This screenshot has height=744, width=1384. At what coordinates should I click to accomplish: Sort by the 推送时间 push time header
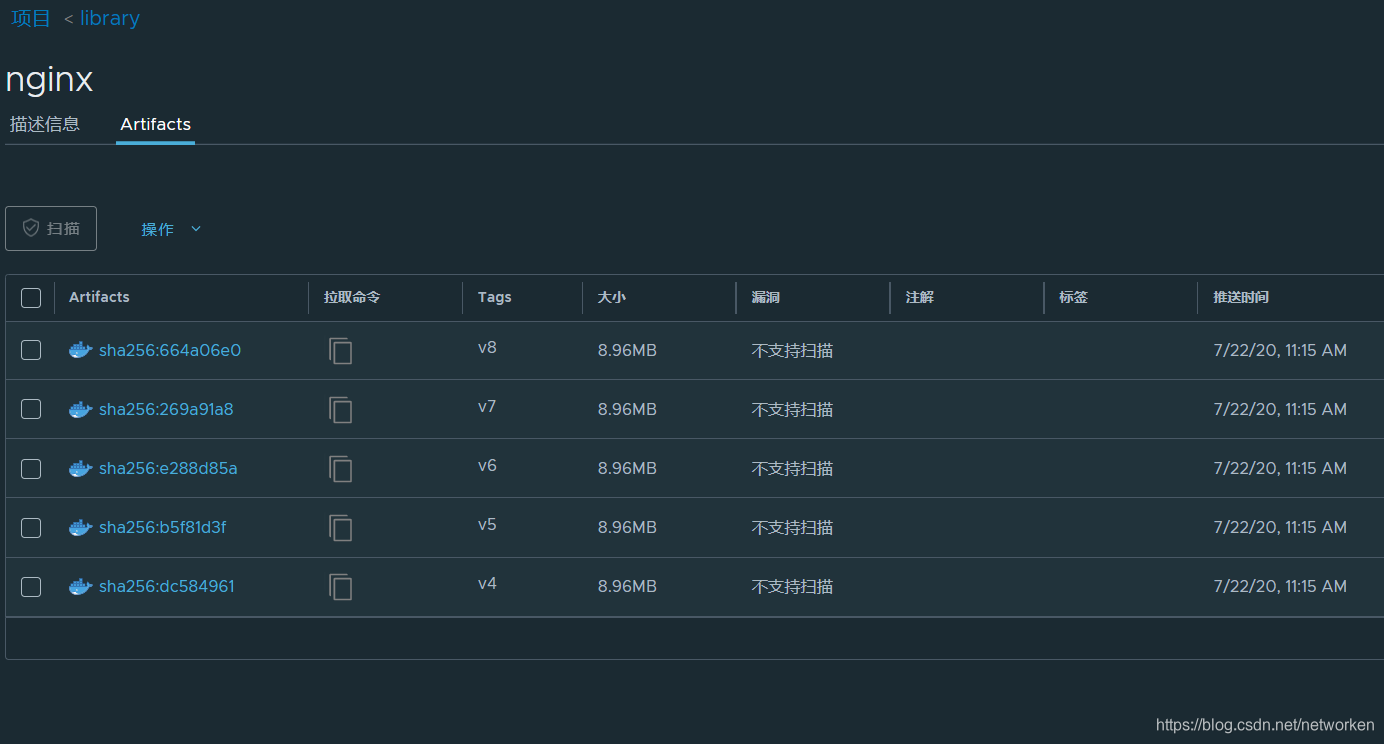(1241, 297)
